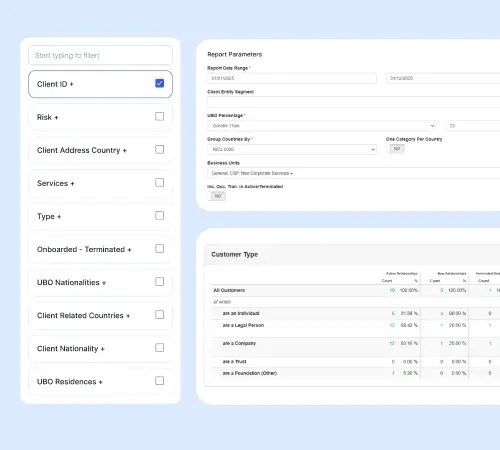Open the All Customers active count link

click(x=392, y=290)
